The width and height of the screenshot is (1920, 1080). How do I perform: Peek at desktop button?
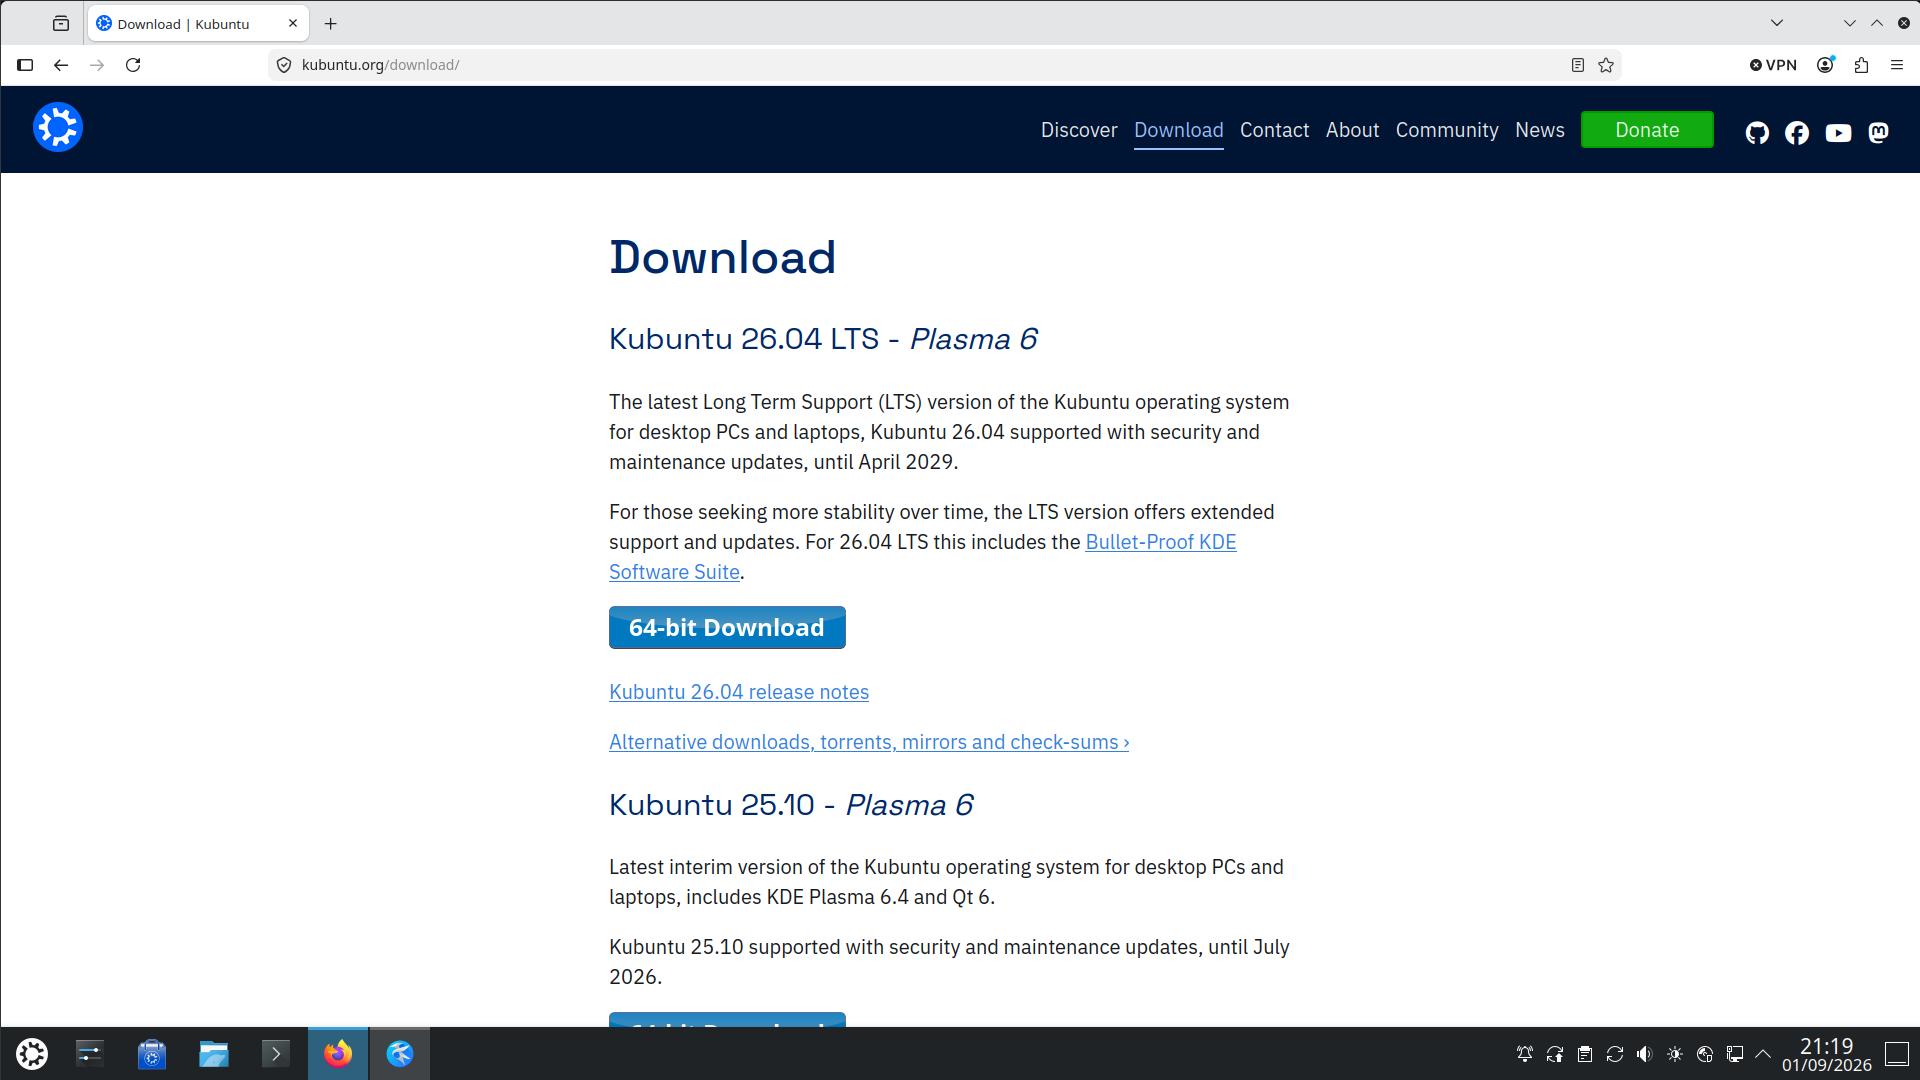1897,1054
